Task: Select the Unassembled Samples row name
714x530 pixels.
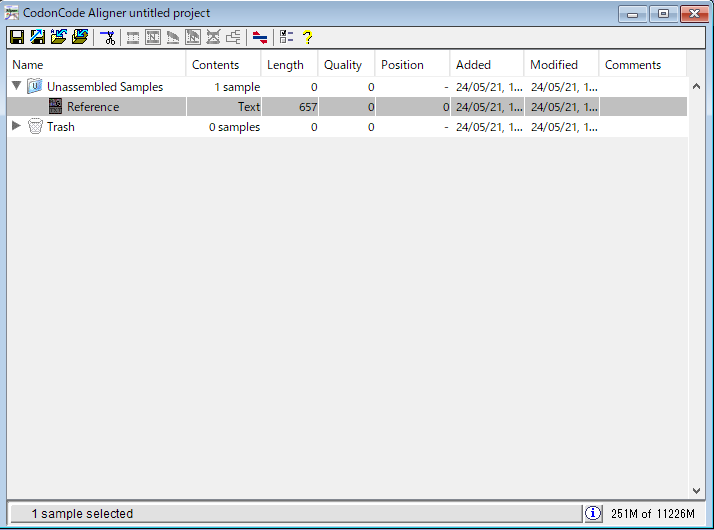Action: pyautogui.click(x=105, y=87)
